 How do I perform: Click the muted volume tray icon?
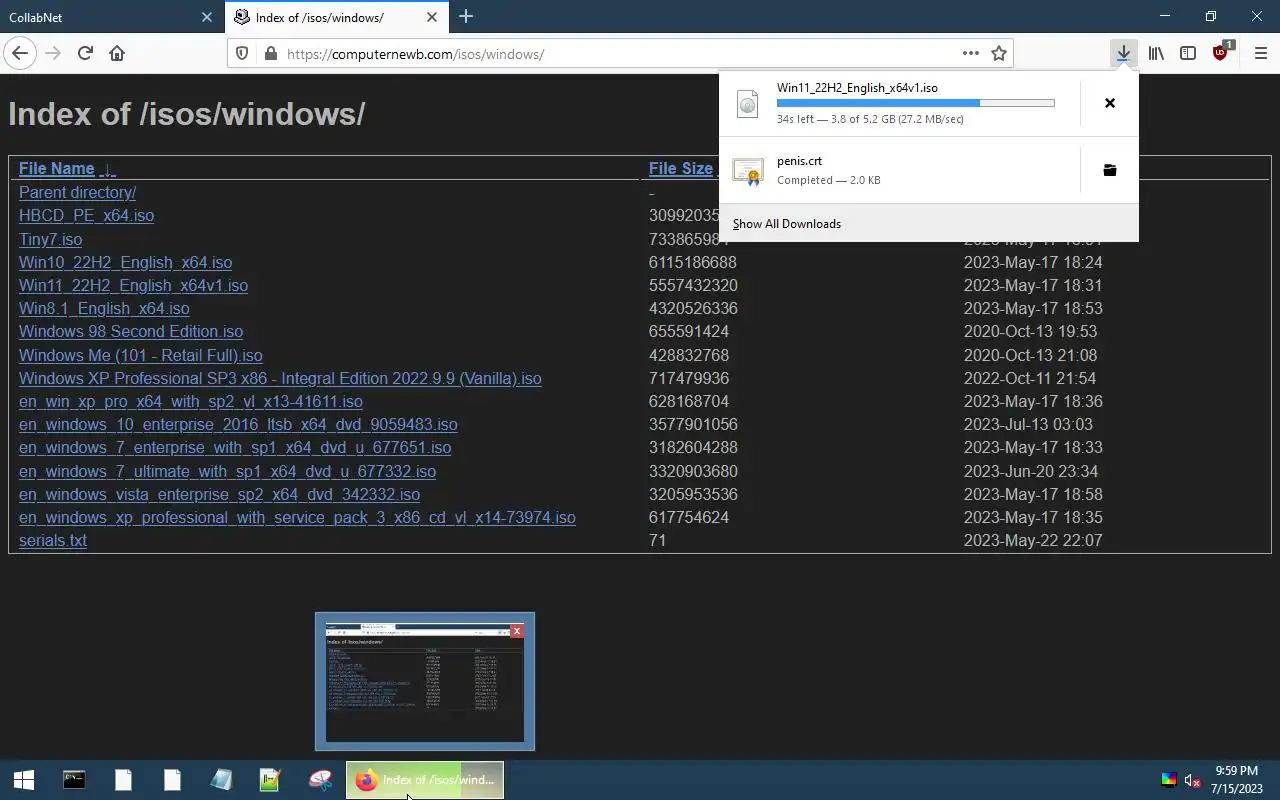click(x=1192, y=780)
